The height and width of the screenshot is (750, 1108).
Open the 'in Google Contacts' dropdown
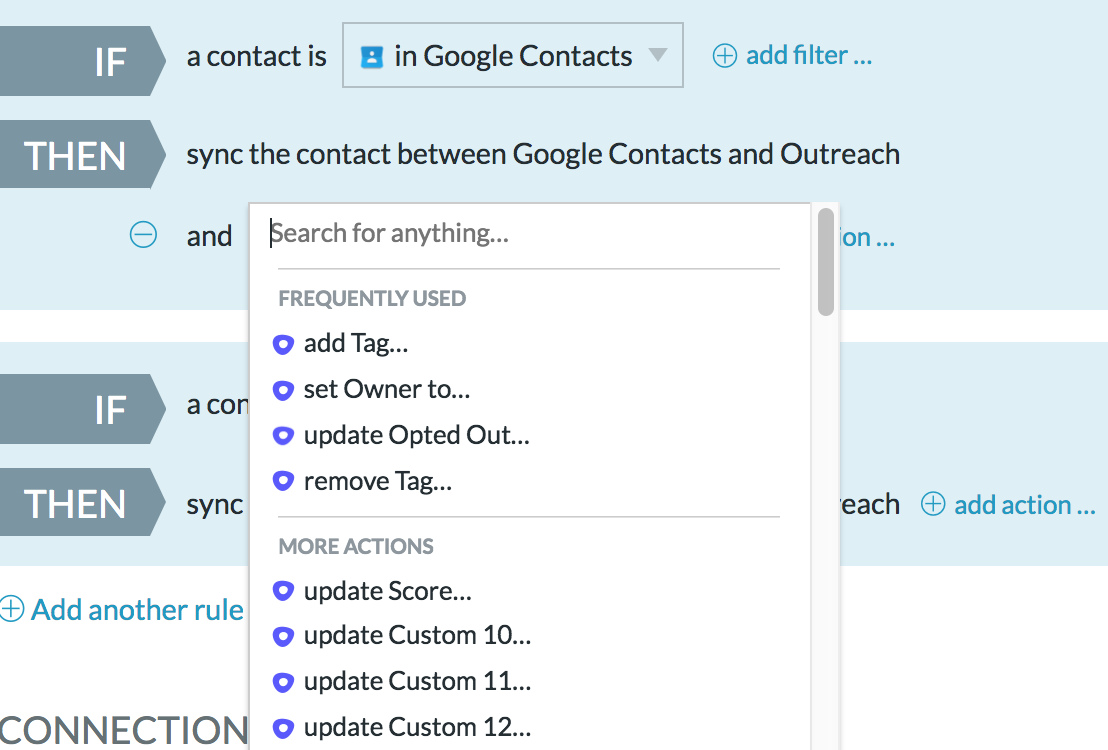512,55
